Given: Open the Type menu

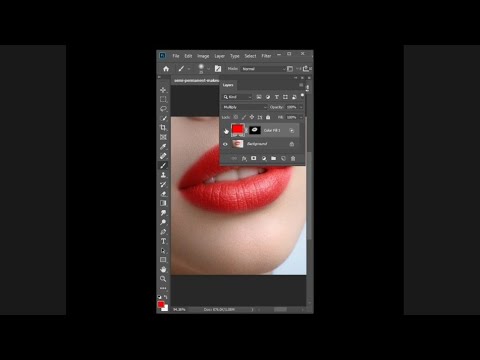Looking at the screenshot, I should pos(235,56).
